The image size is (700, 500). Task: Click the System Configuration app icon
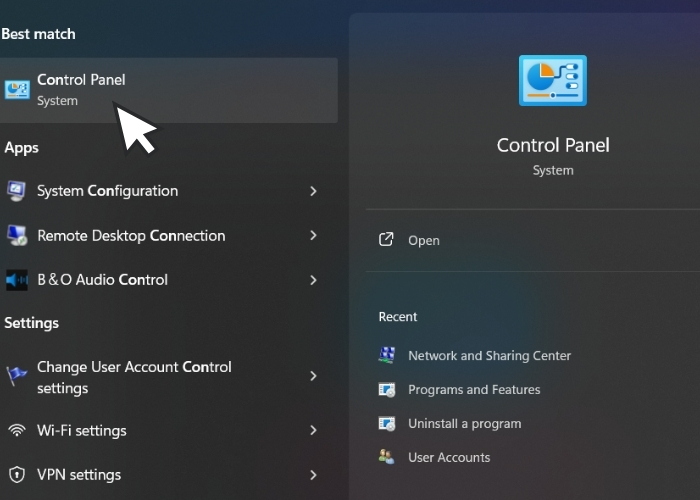[x=17, y=191]
